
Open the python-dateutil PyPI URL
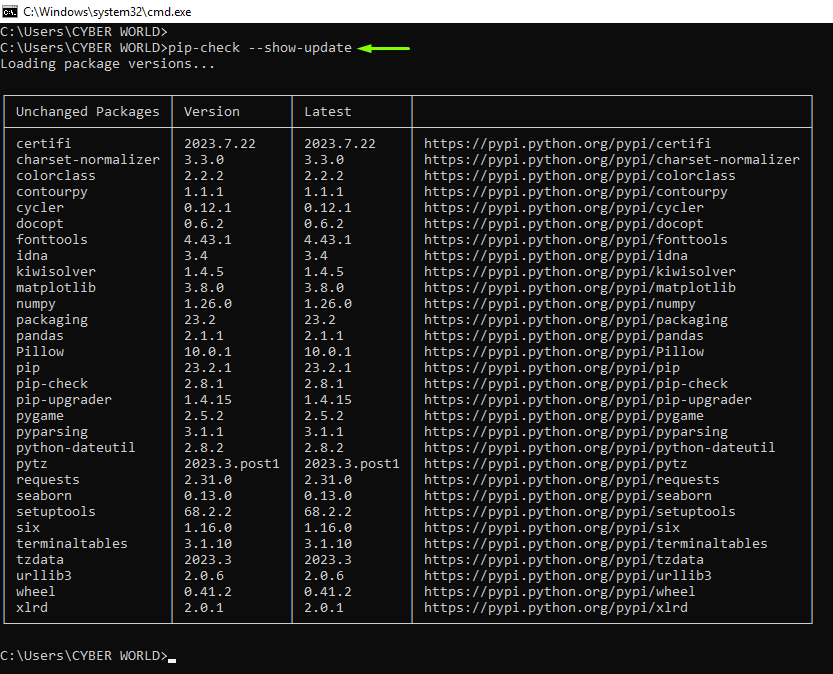[599, 448]
